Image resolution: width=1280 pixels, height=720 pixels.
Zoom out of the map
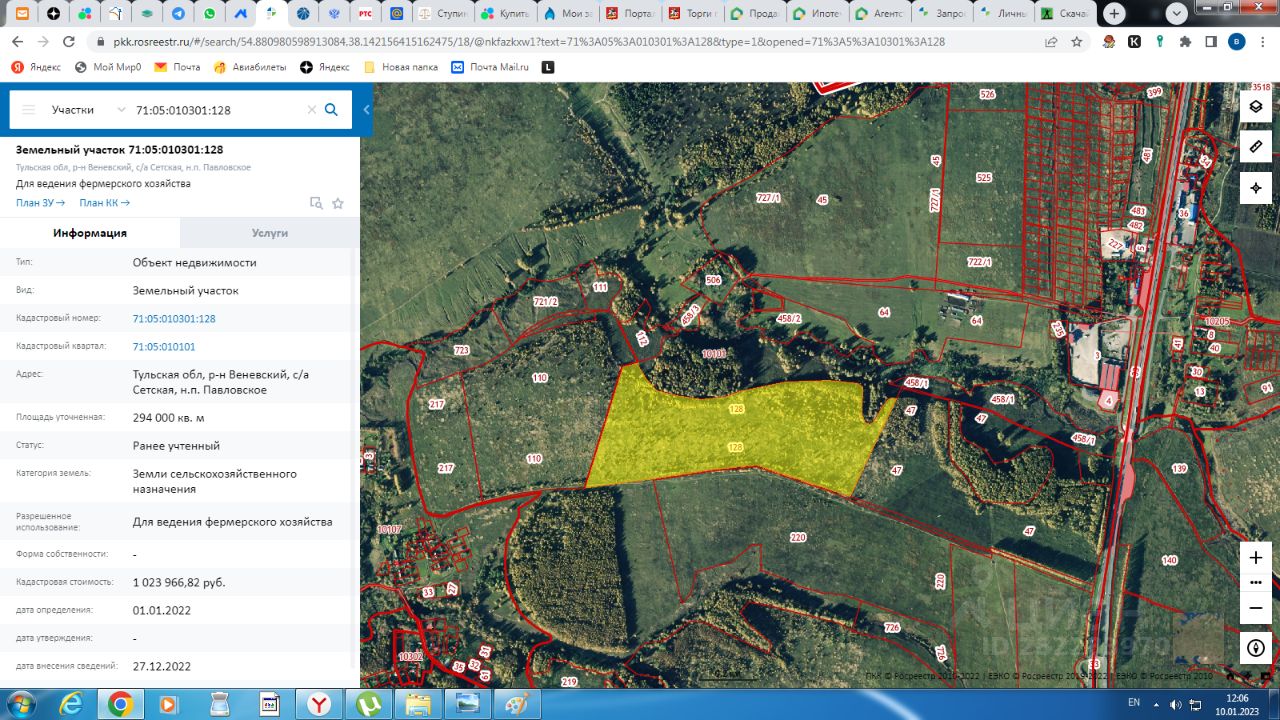pyautogui.click(x=1256, y=608)
